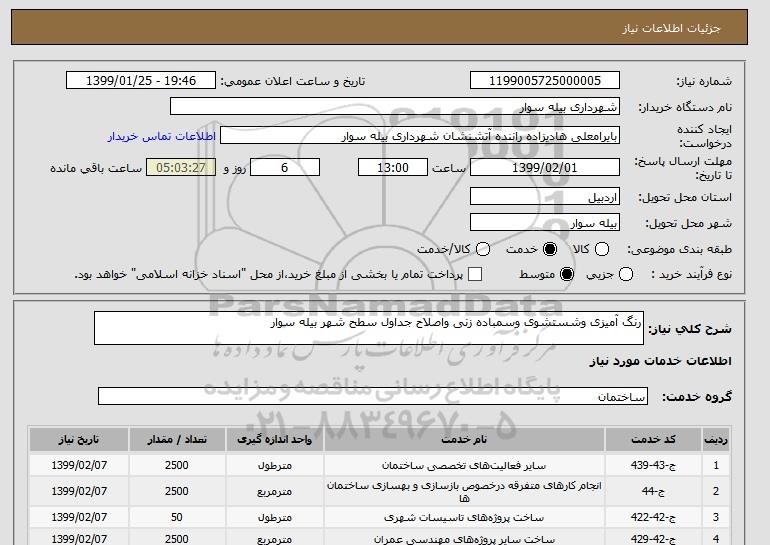The width and height of the screenshot is (770, 545).
Task: Click the اطلاعات خدمات مورد نیاز section heading
Action: pos(660,361)
